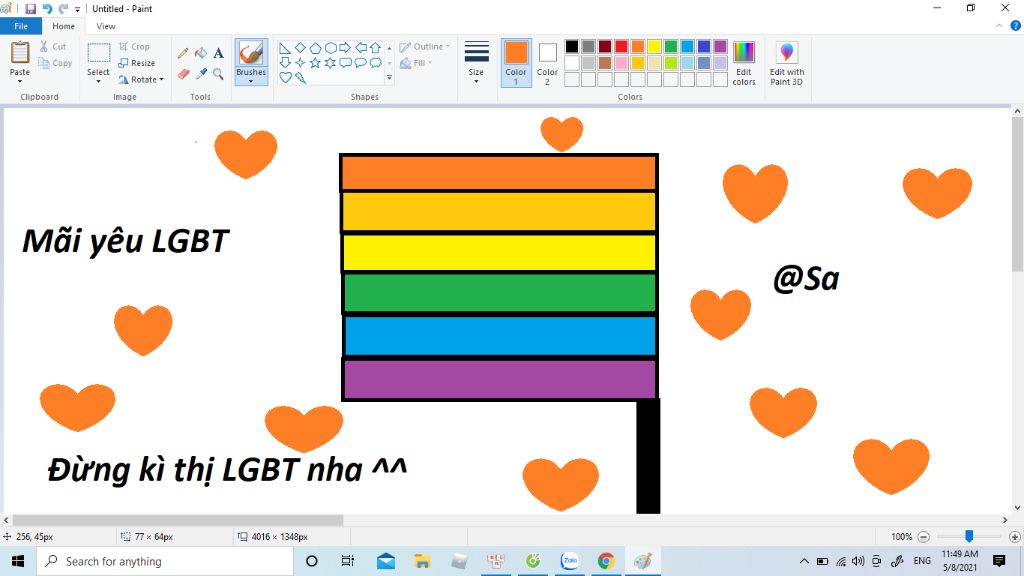
Task: Click the Copy button
Action: [55, 63]
